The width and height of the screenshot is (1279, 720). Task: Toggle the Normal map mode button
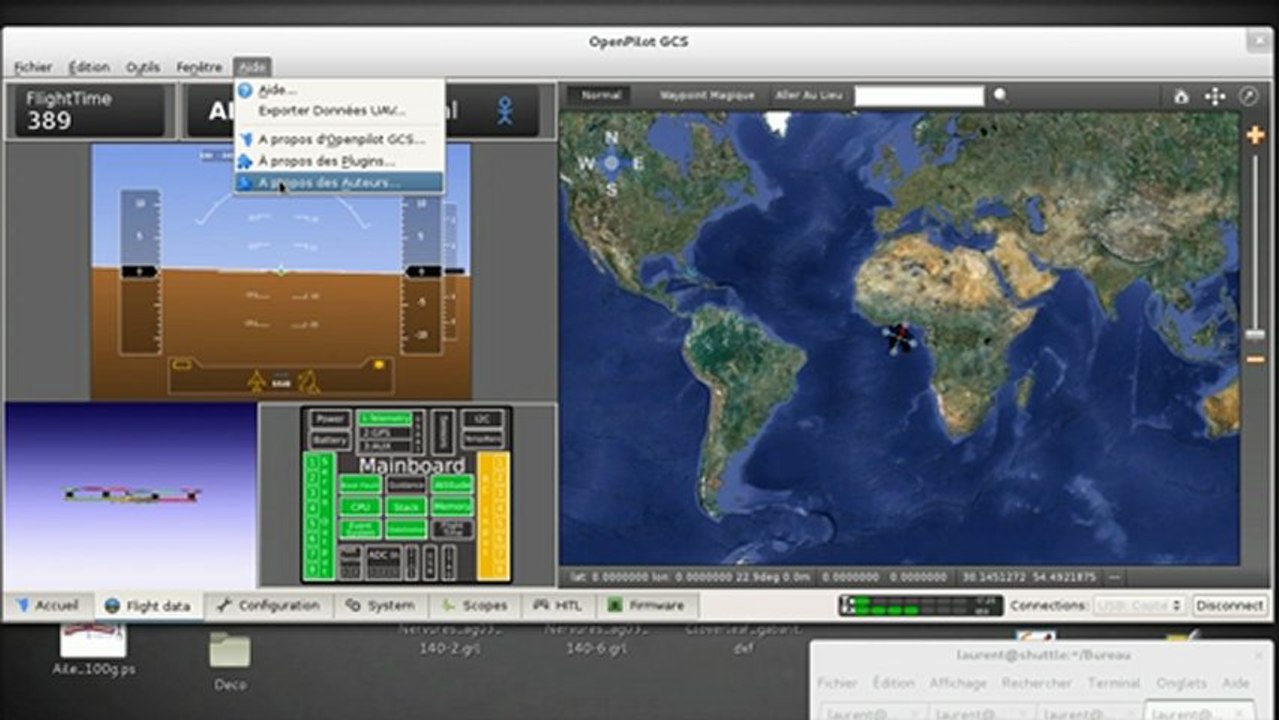(601, 96)
